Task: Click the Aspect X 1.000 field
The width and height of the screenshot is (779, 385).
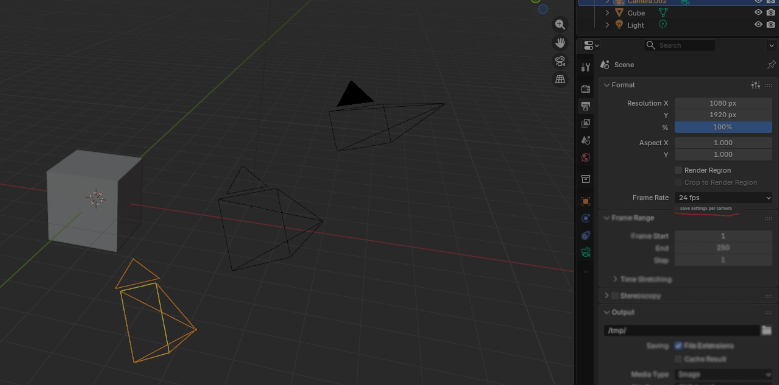Action: tap(723, 143)
